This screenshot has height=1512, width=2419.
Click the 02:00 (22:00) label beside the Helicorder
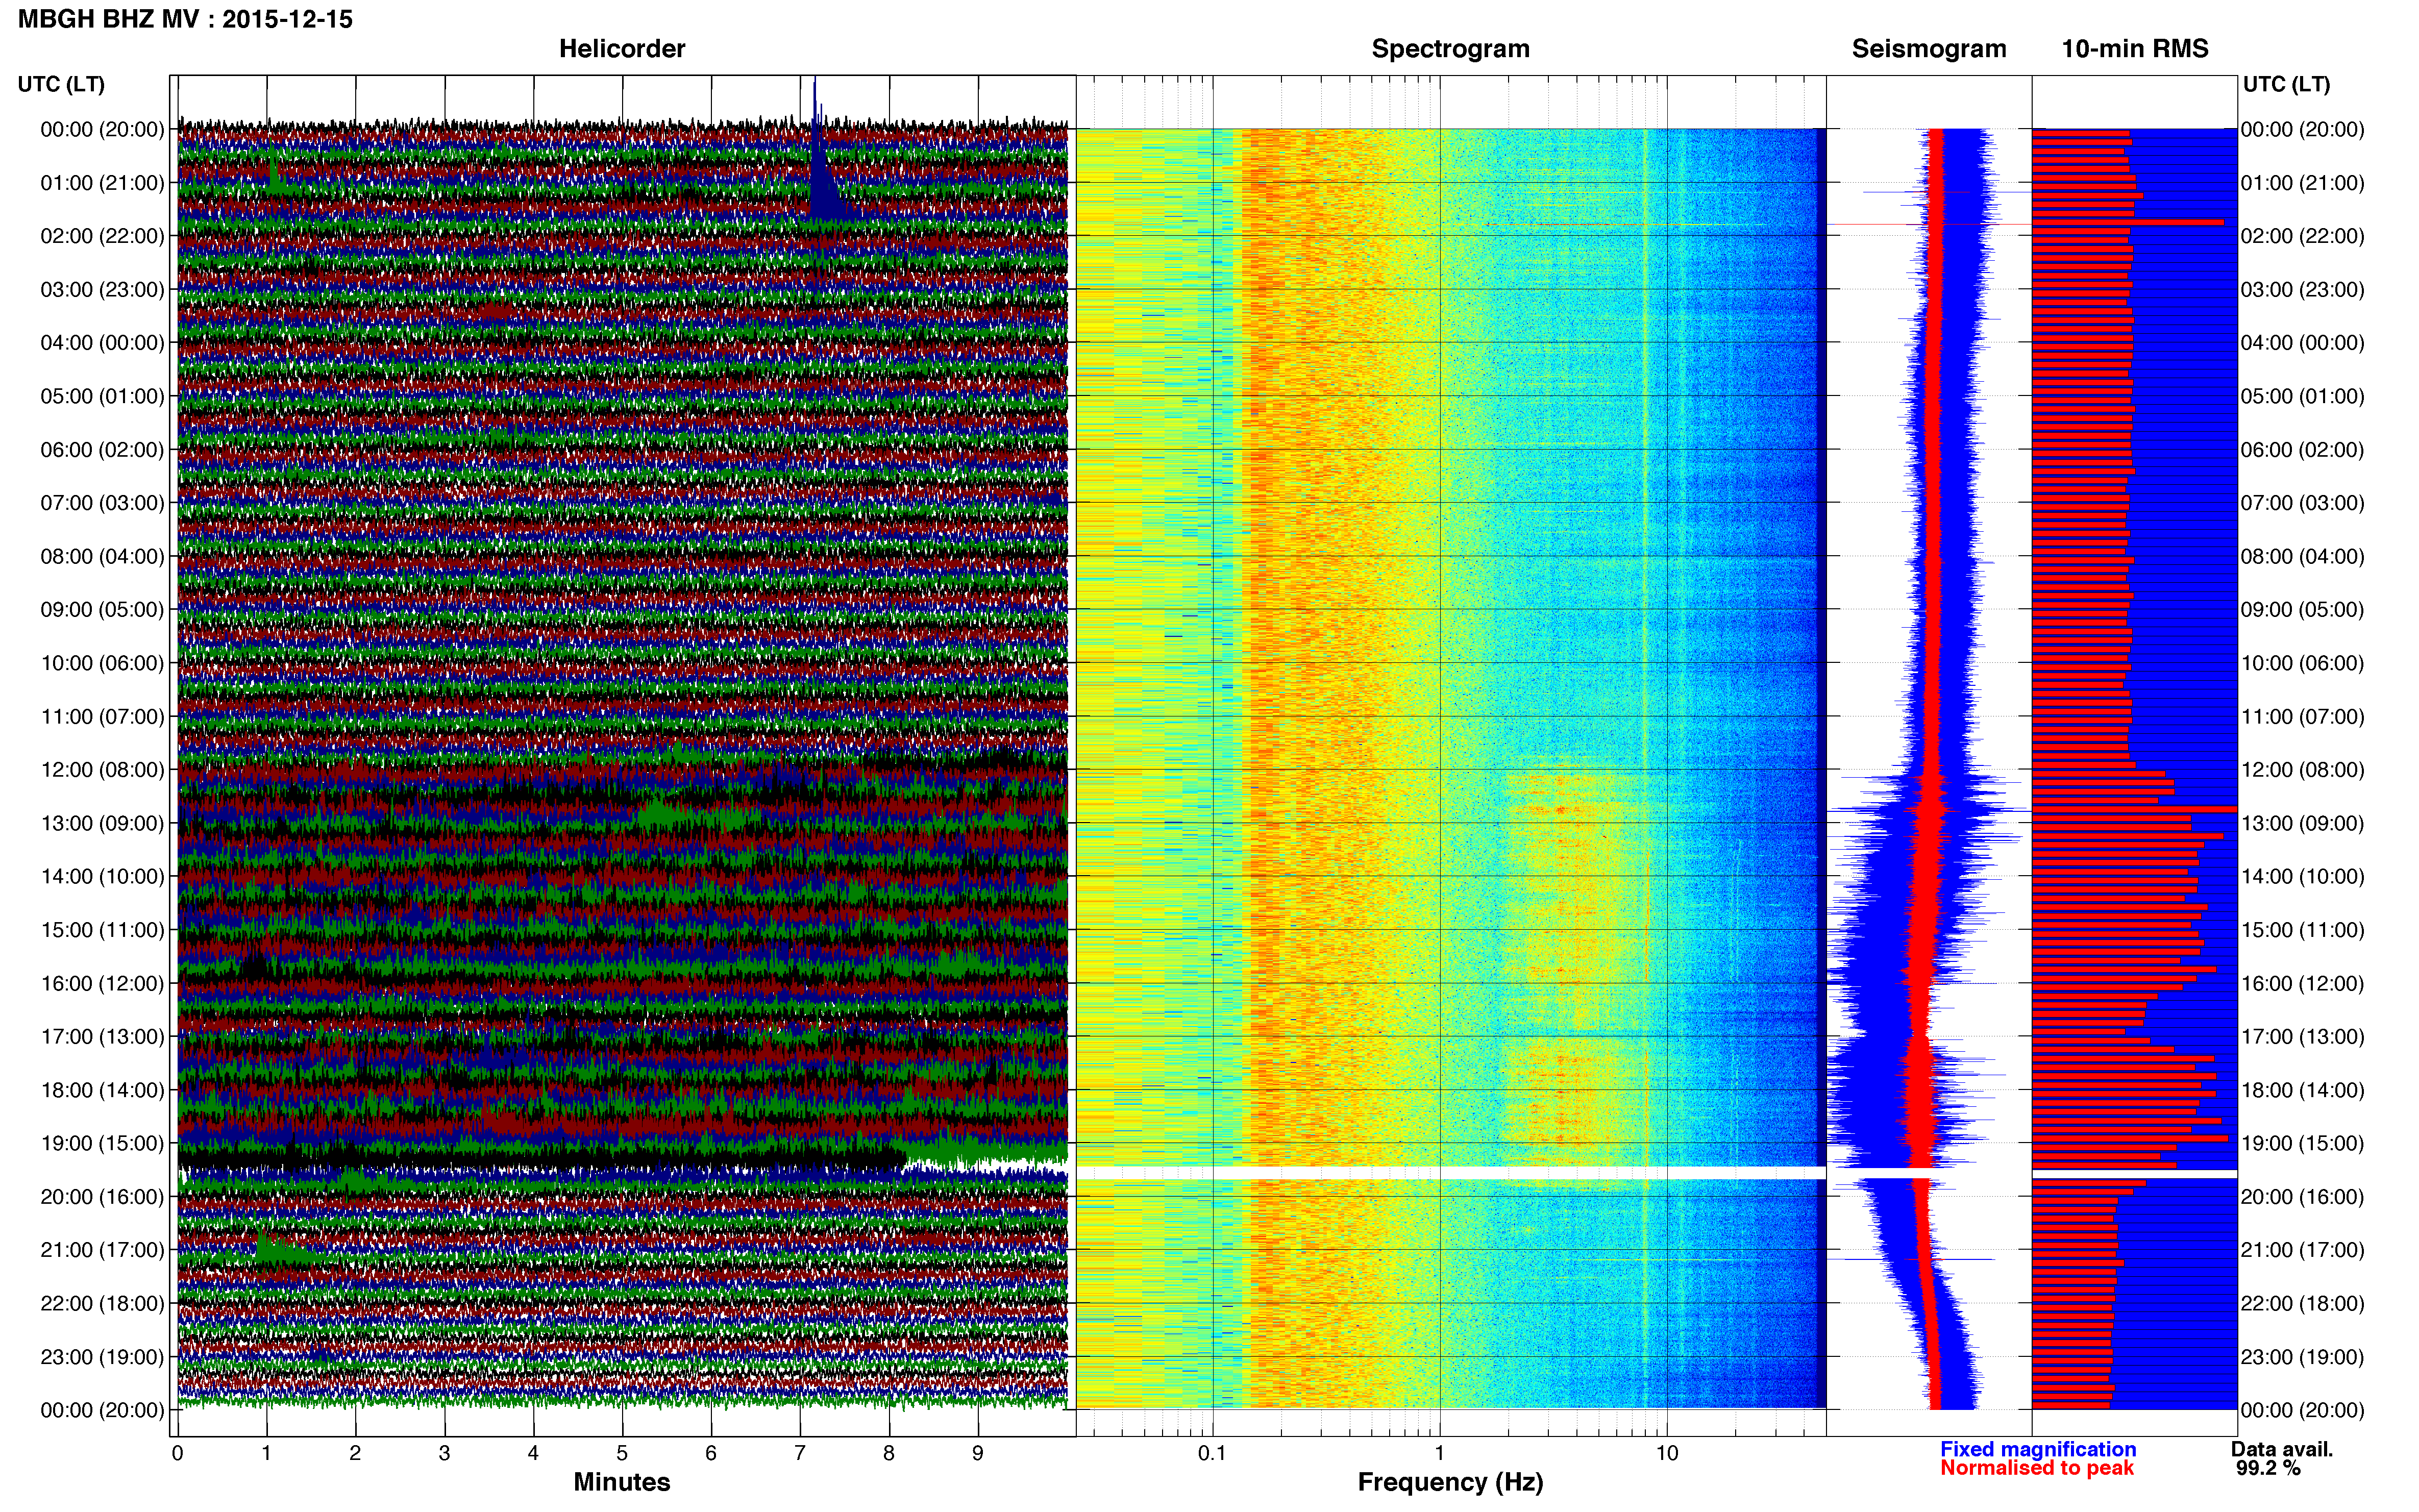tap(102, 236)
